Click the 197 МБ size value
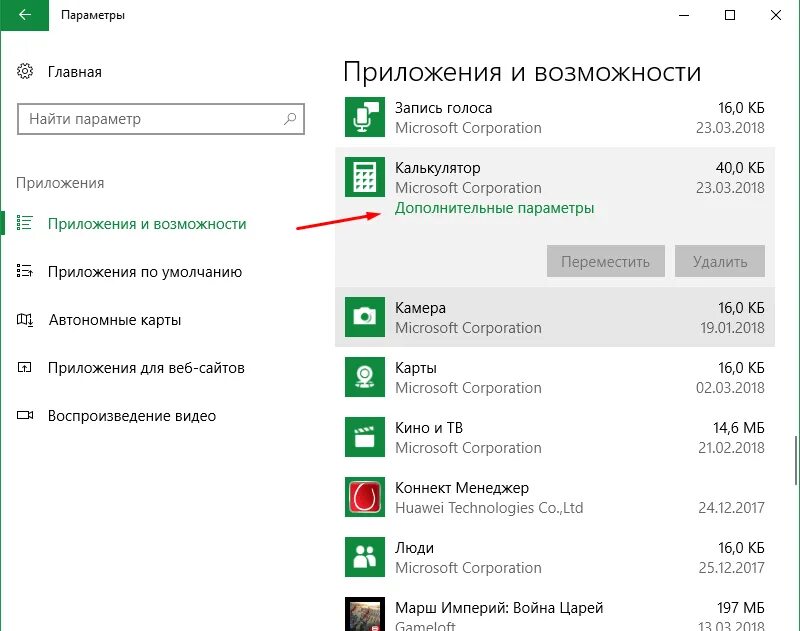The height and width of the screenshot is (631, 800). tap(741, 608)
